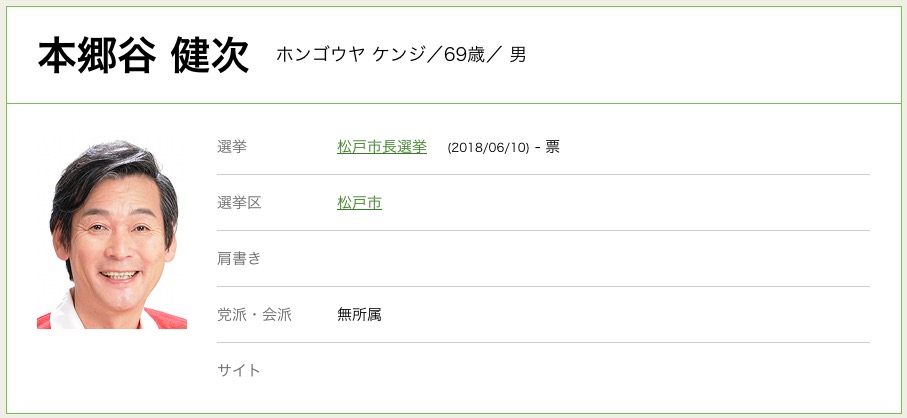Click the 69歳 age text
This screenshot has height=418, width=907.
tap(467, 55)
